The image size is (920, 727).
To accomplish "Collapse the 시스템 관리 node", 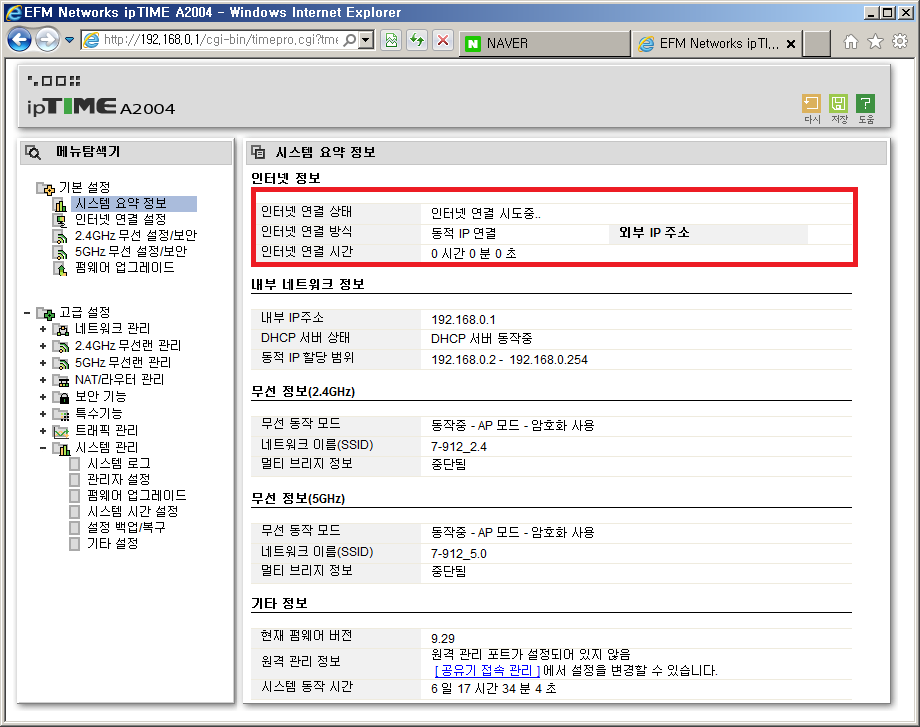I will coord(43,448).
